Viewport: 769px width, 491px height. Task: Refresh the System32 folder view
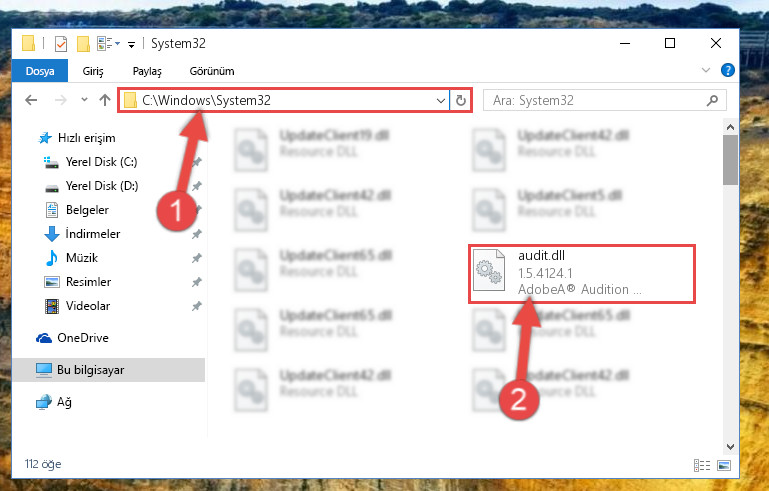461,101
